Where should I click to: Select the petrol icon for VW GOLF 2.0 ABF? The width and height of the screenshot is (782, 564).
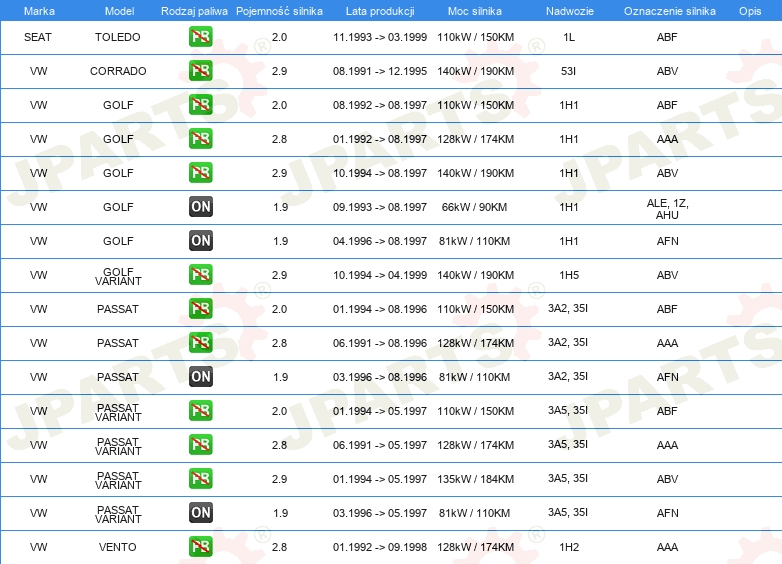click(200, 105)
